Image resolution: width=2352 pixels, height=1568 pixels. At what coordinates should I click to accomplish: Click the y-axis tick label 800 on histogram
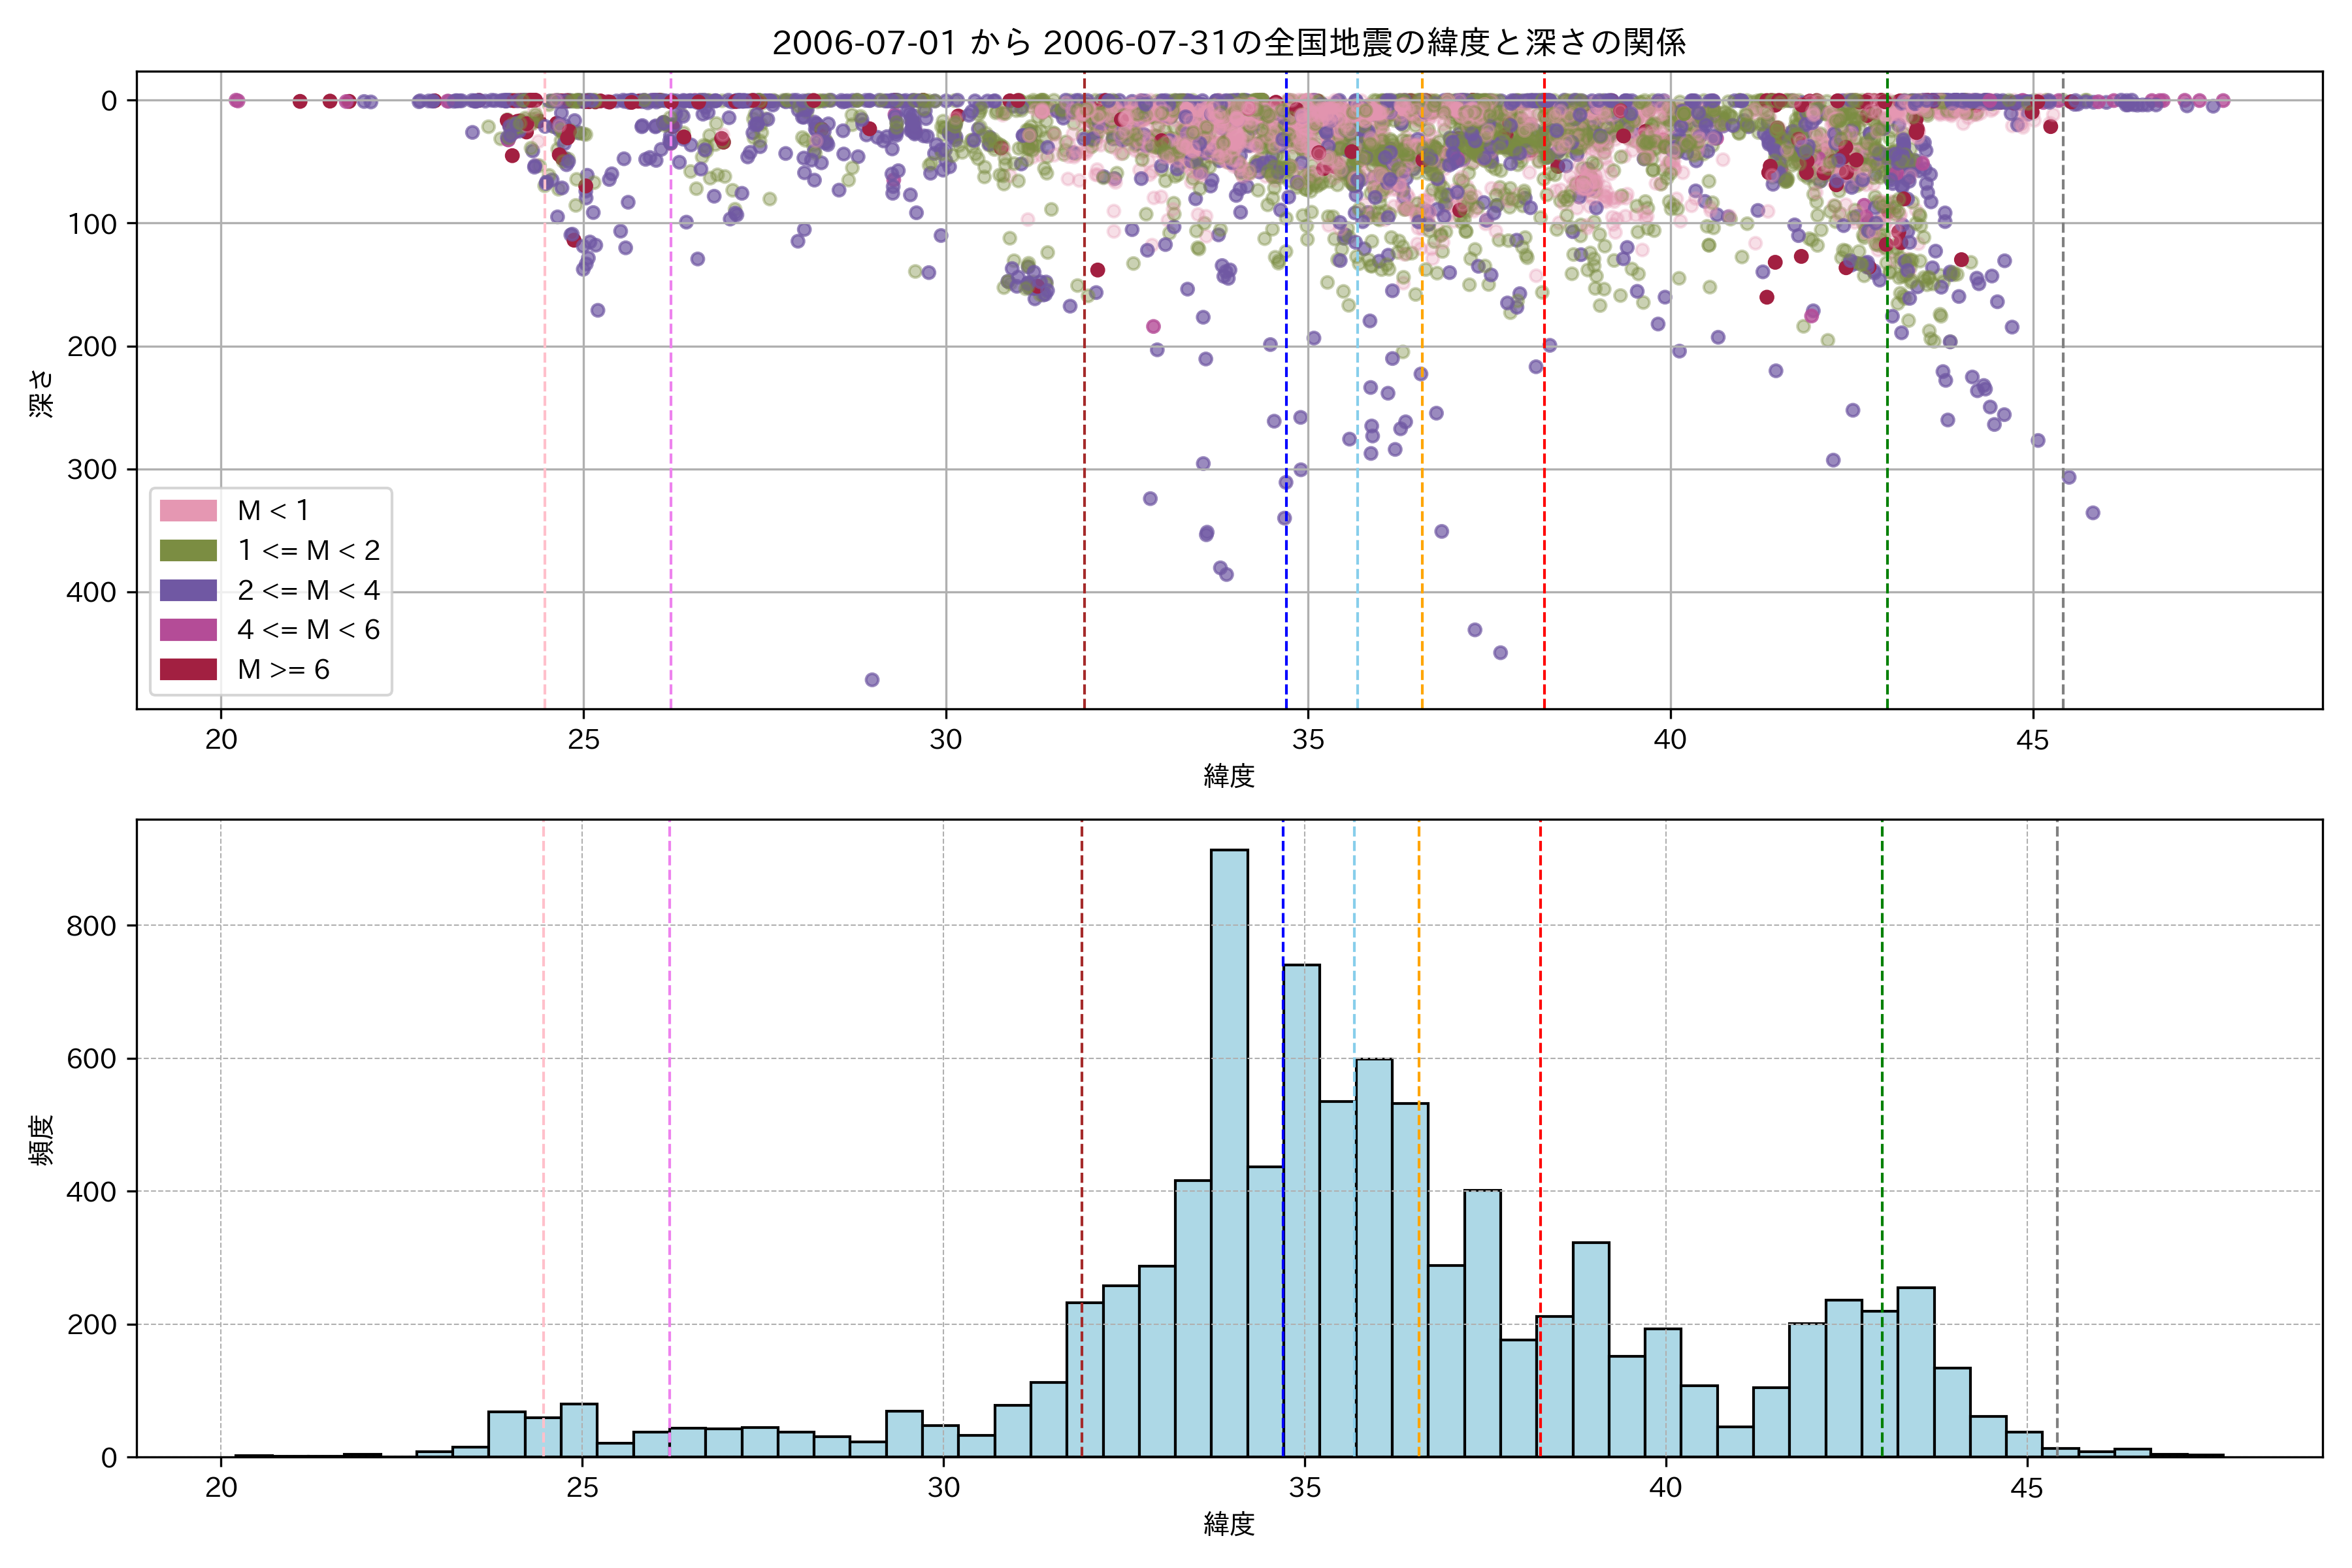(92, 926)
